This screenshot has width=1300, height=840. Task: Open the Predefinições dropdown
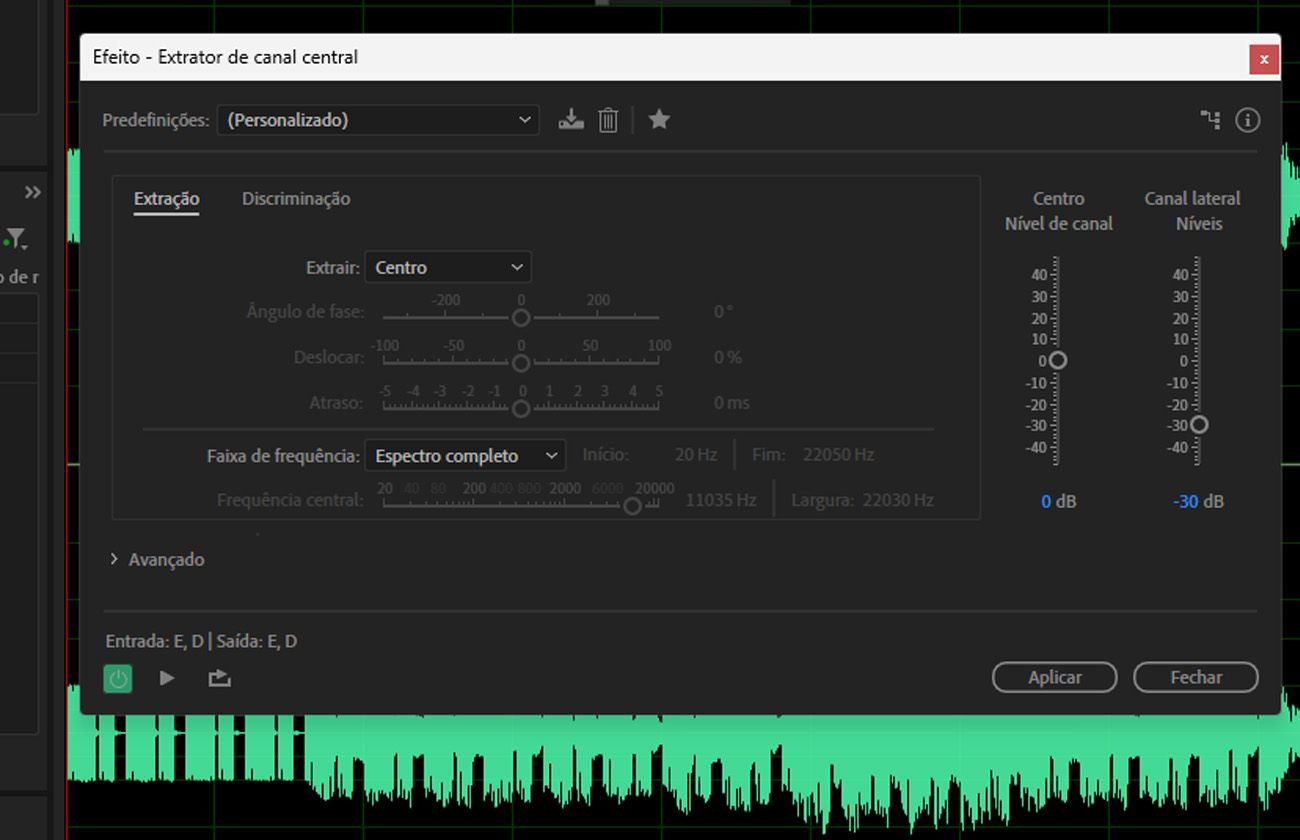coord(378,120)
